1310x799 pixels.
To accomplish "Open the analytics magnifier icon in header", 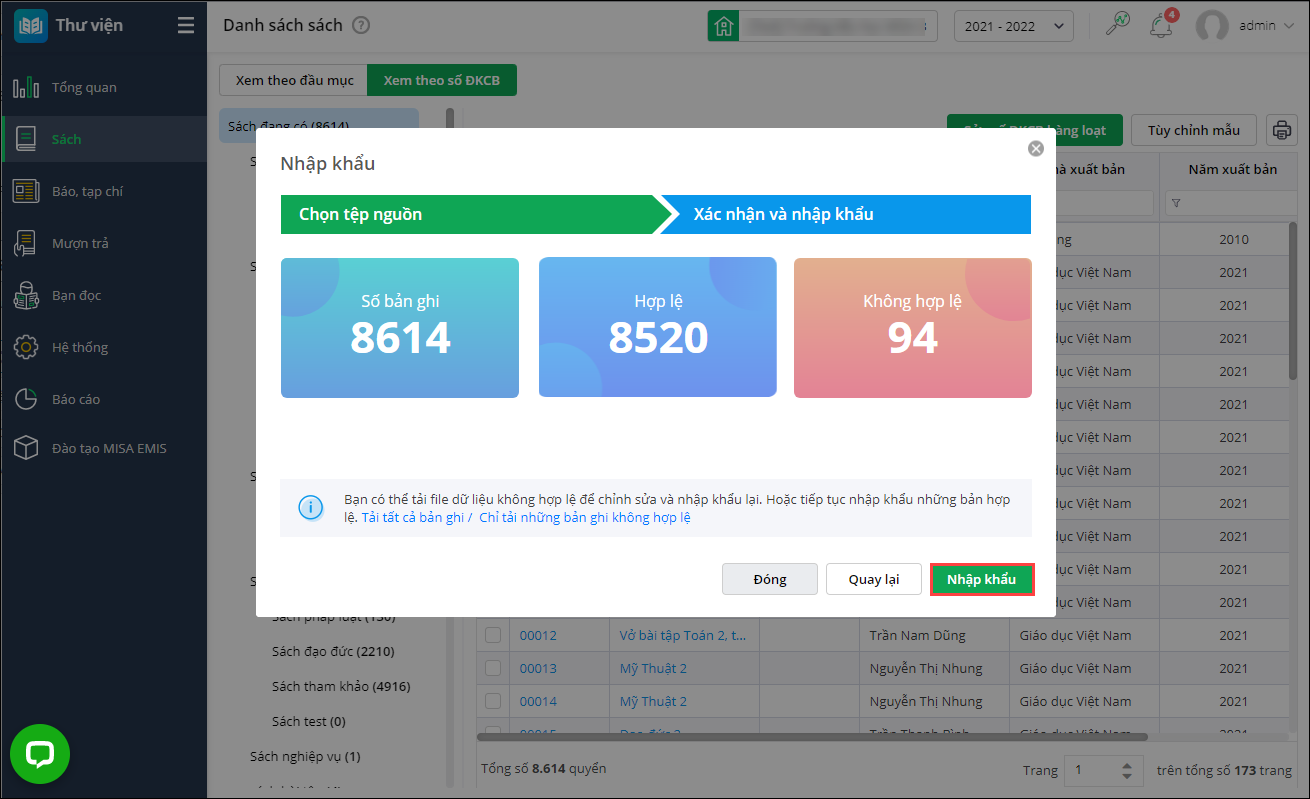I will (1118, 26).
